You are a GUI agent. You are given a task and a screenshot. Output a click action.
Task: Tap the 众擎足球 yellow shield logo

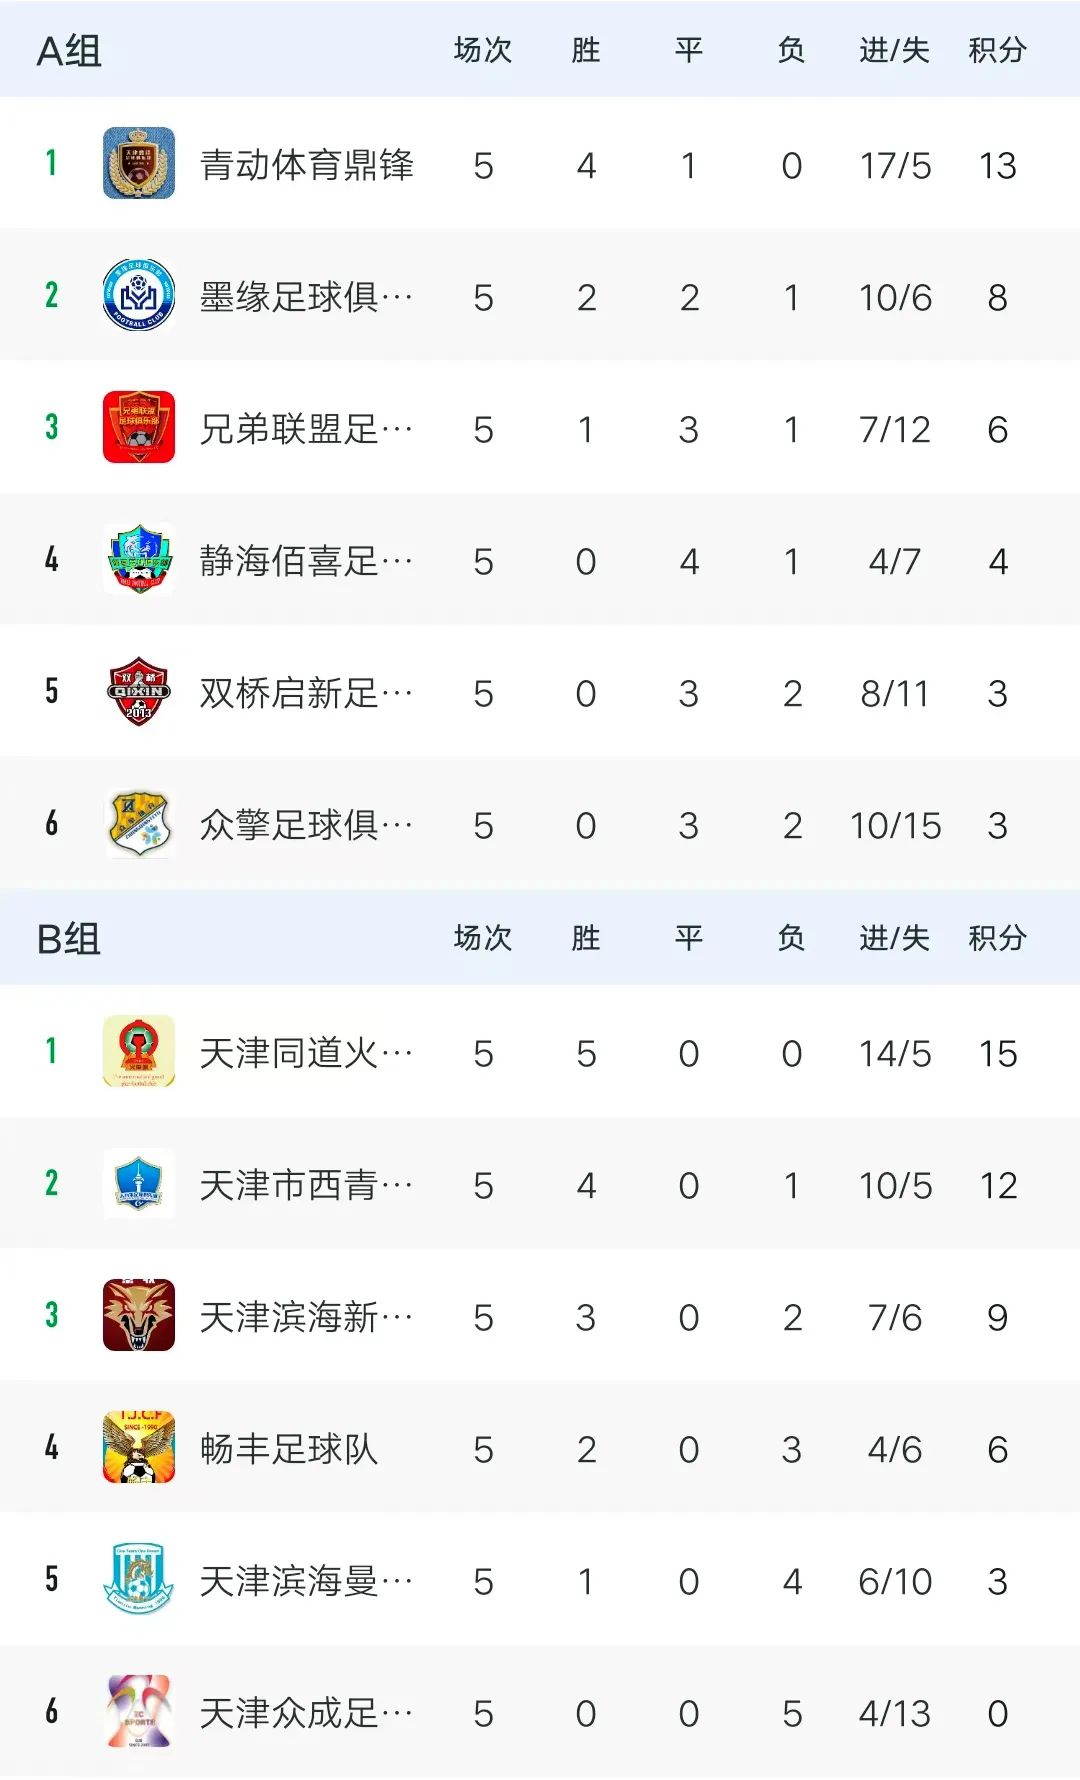tap(139, 823)
